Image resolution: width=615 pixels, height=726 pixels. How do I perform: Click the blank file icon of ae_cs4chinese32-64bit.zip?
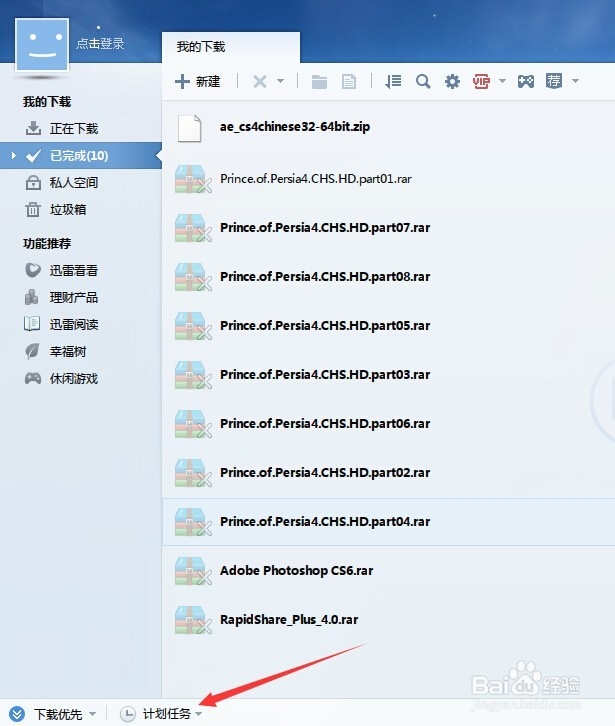point(189,128)
